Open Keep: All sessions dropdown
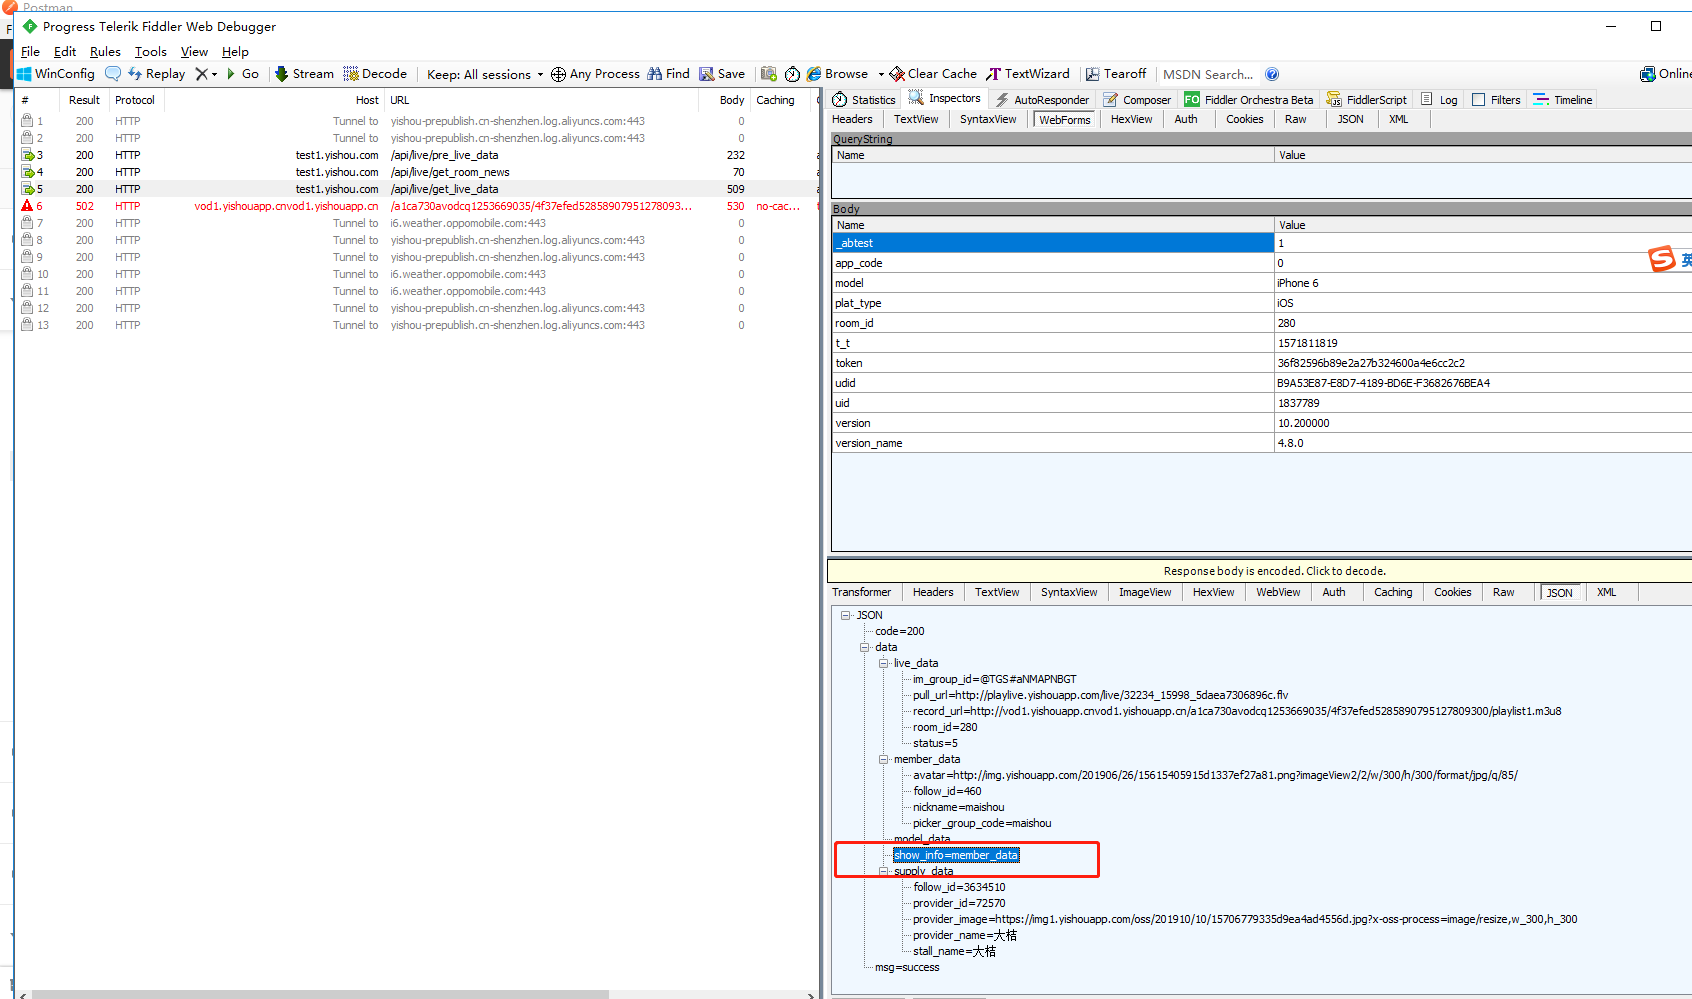 (x=485, y=74)
